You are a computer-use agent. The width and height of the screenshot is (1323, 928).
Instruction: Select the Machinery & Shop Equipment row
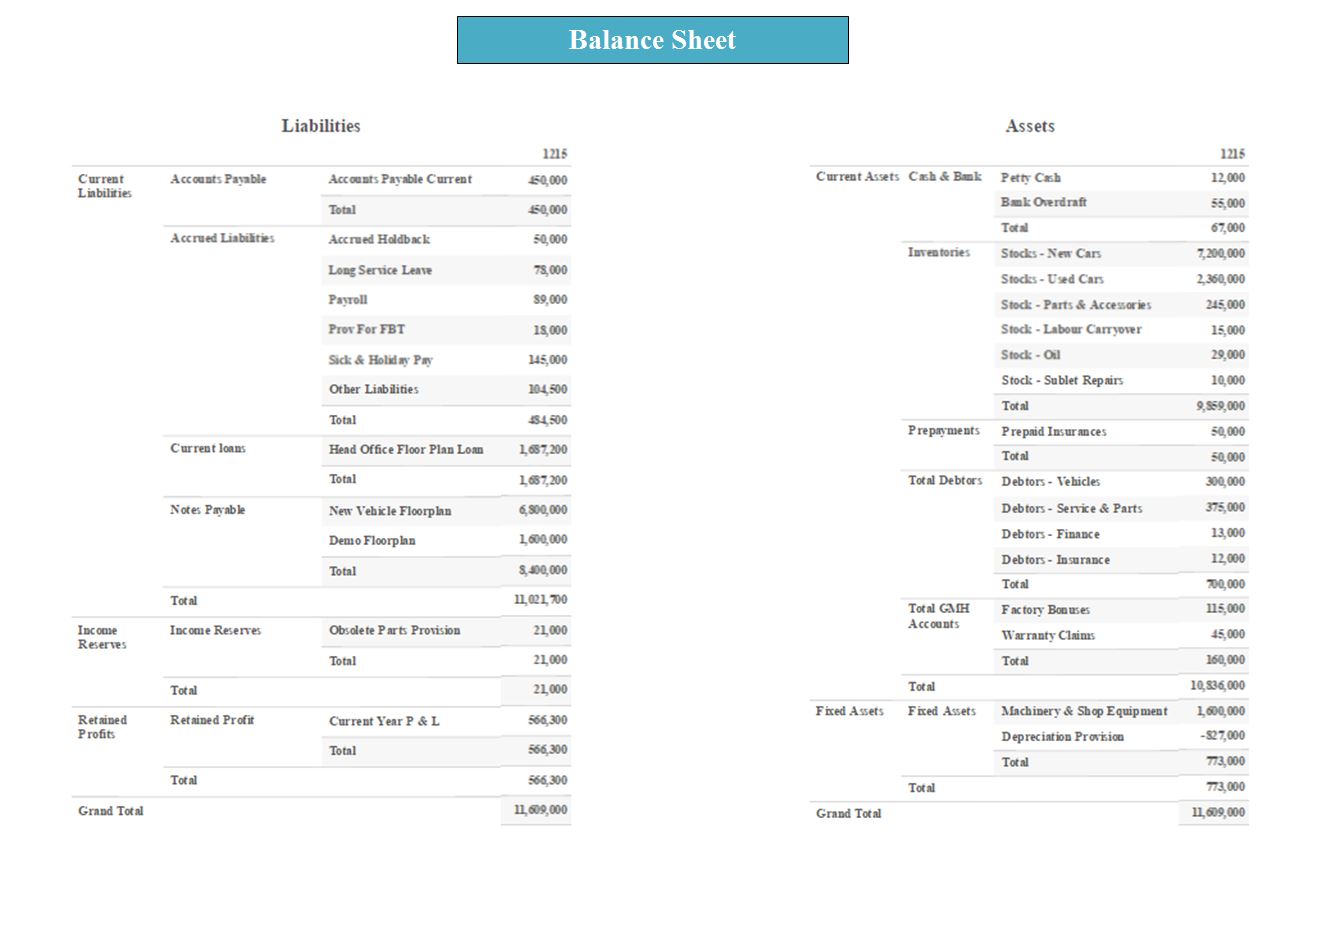pyautogui.click(x=1083, y=712)
